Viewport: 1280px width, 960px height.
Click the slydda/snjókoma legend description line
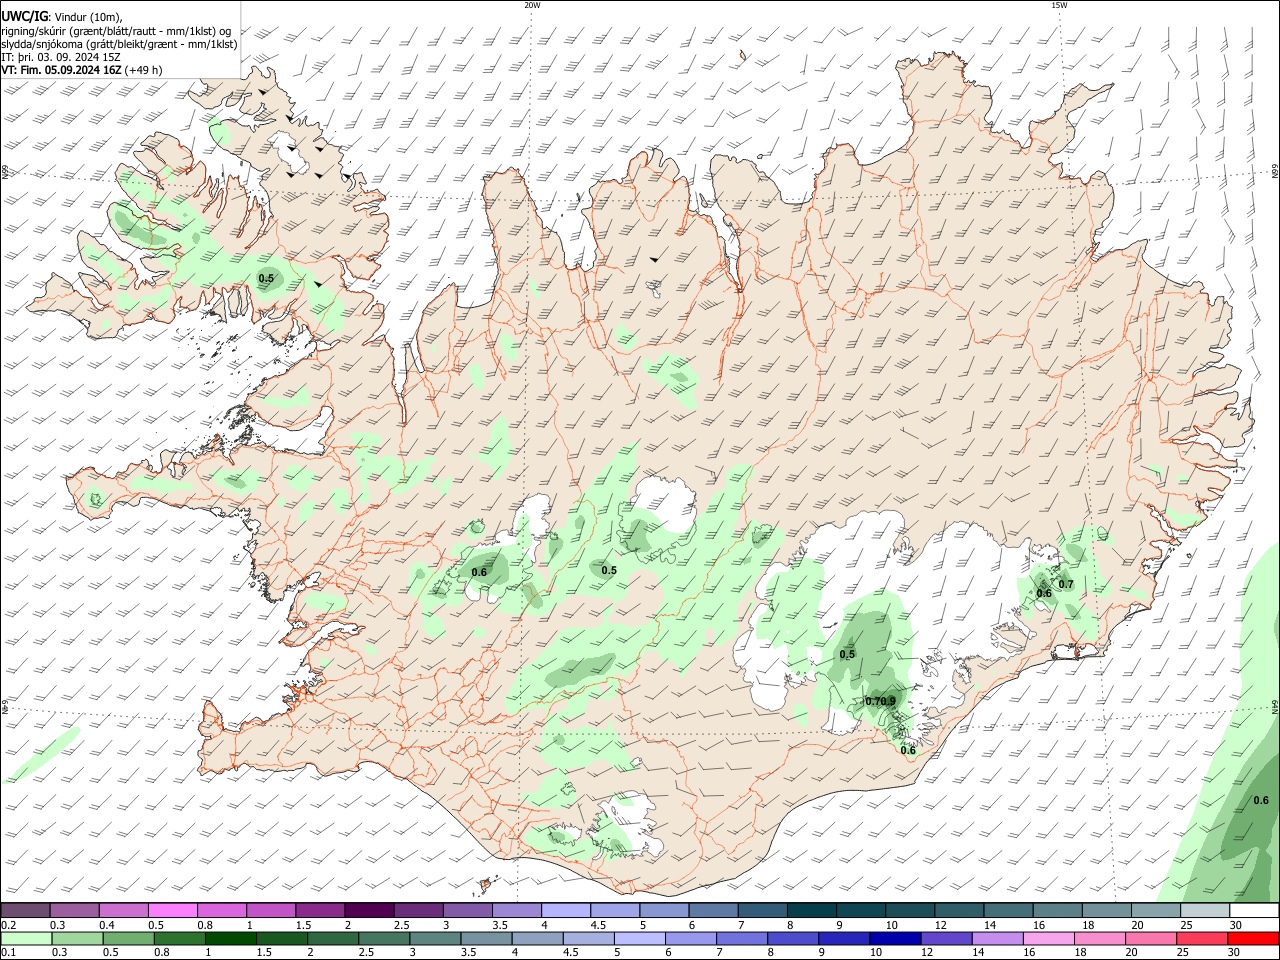point(120,43)
